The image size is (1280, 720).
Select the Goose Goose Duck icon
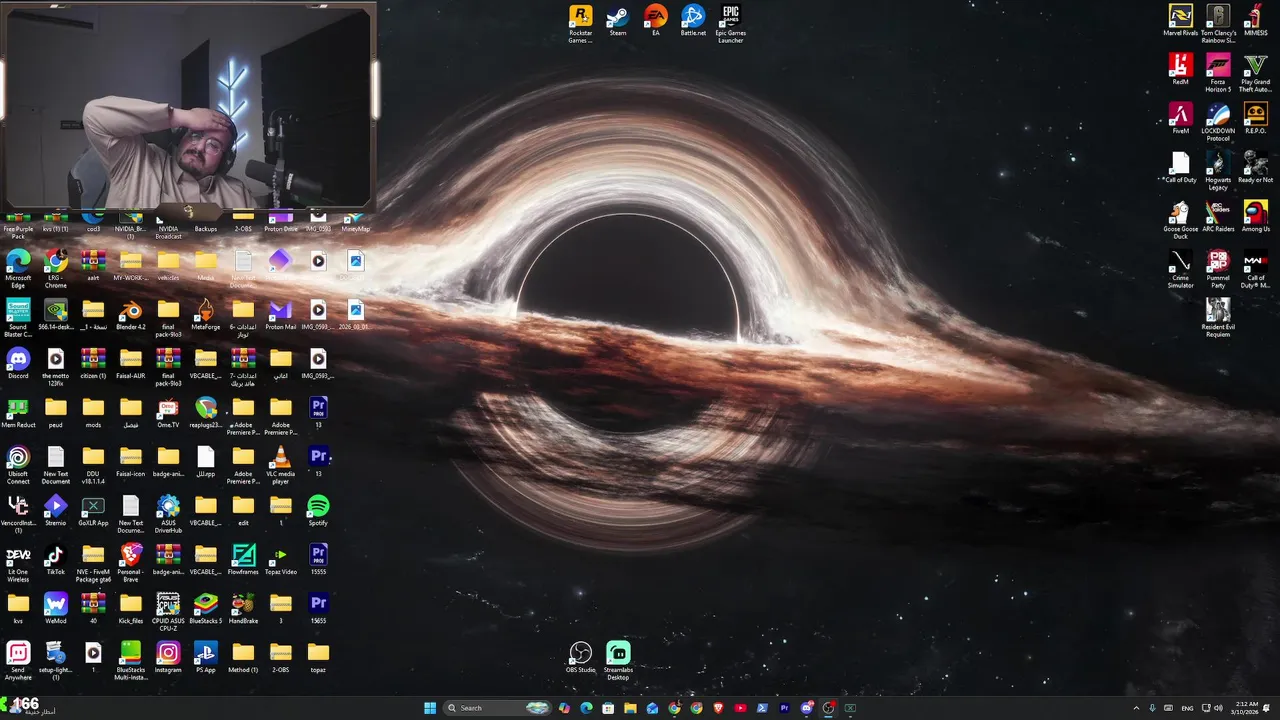(x=1180, y=219)
